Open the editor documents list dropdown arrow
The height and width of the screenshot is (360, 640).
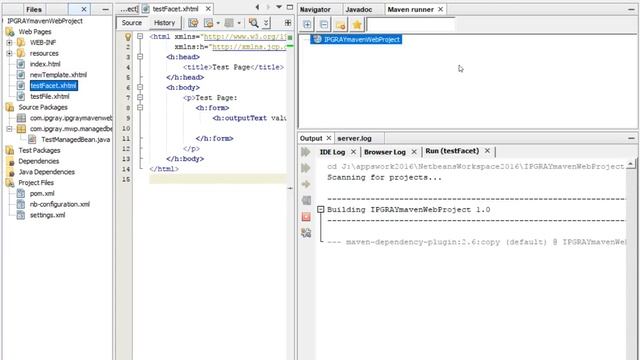click(x=279, y=7)
